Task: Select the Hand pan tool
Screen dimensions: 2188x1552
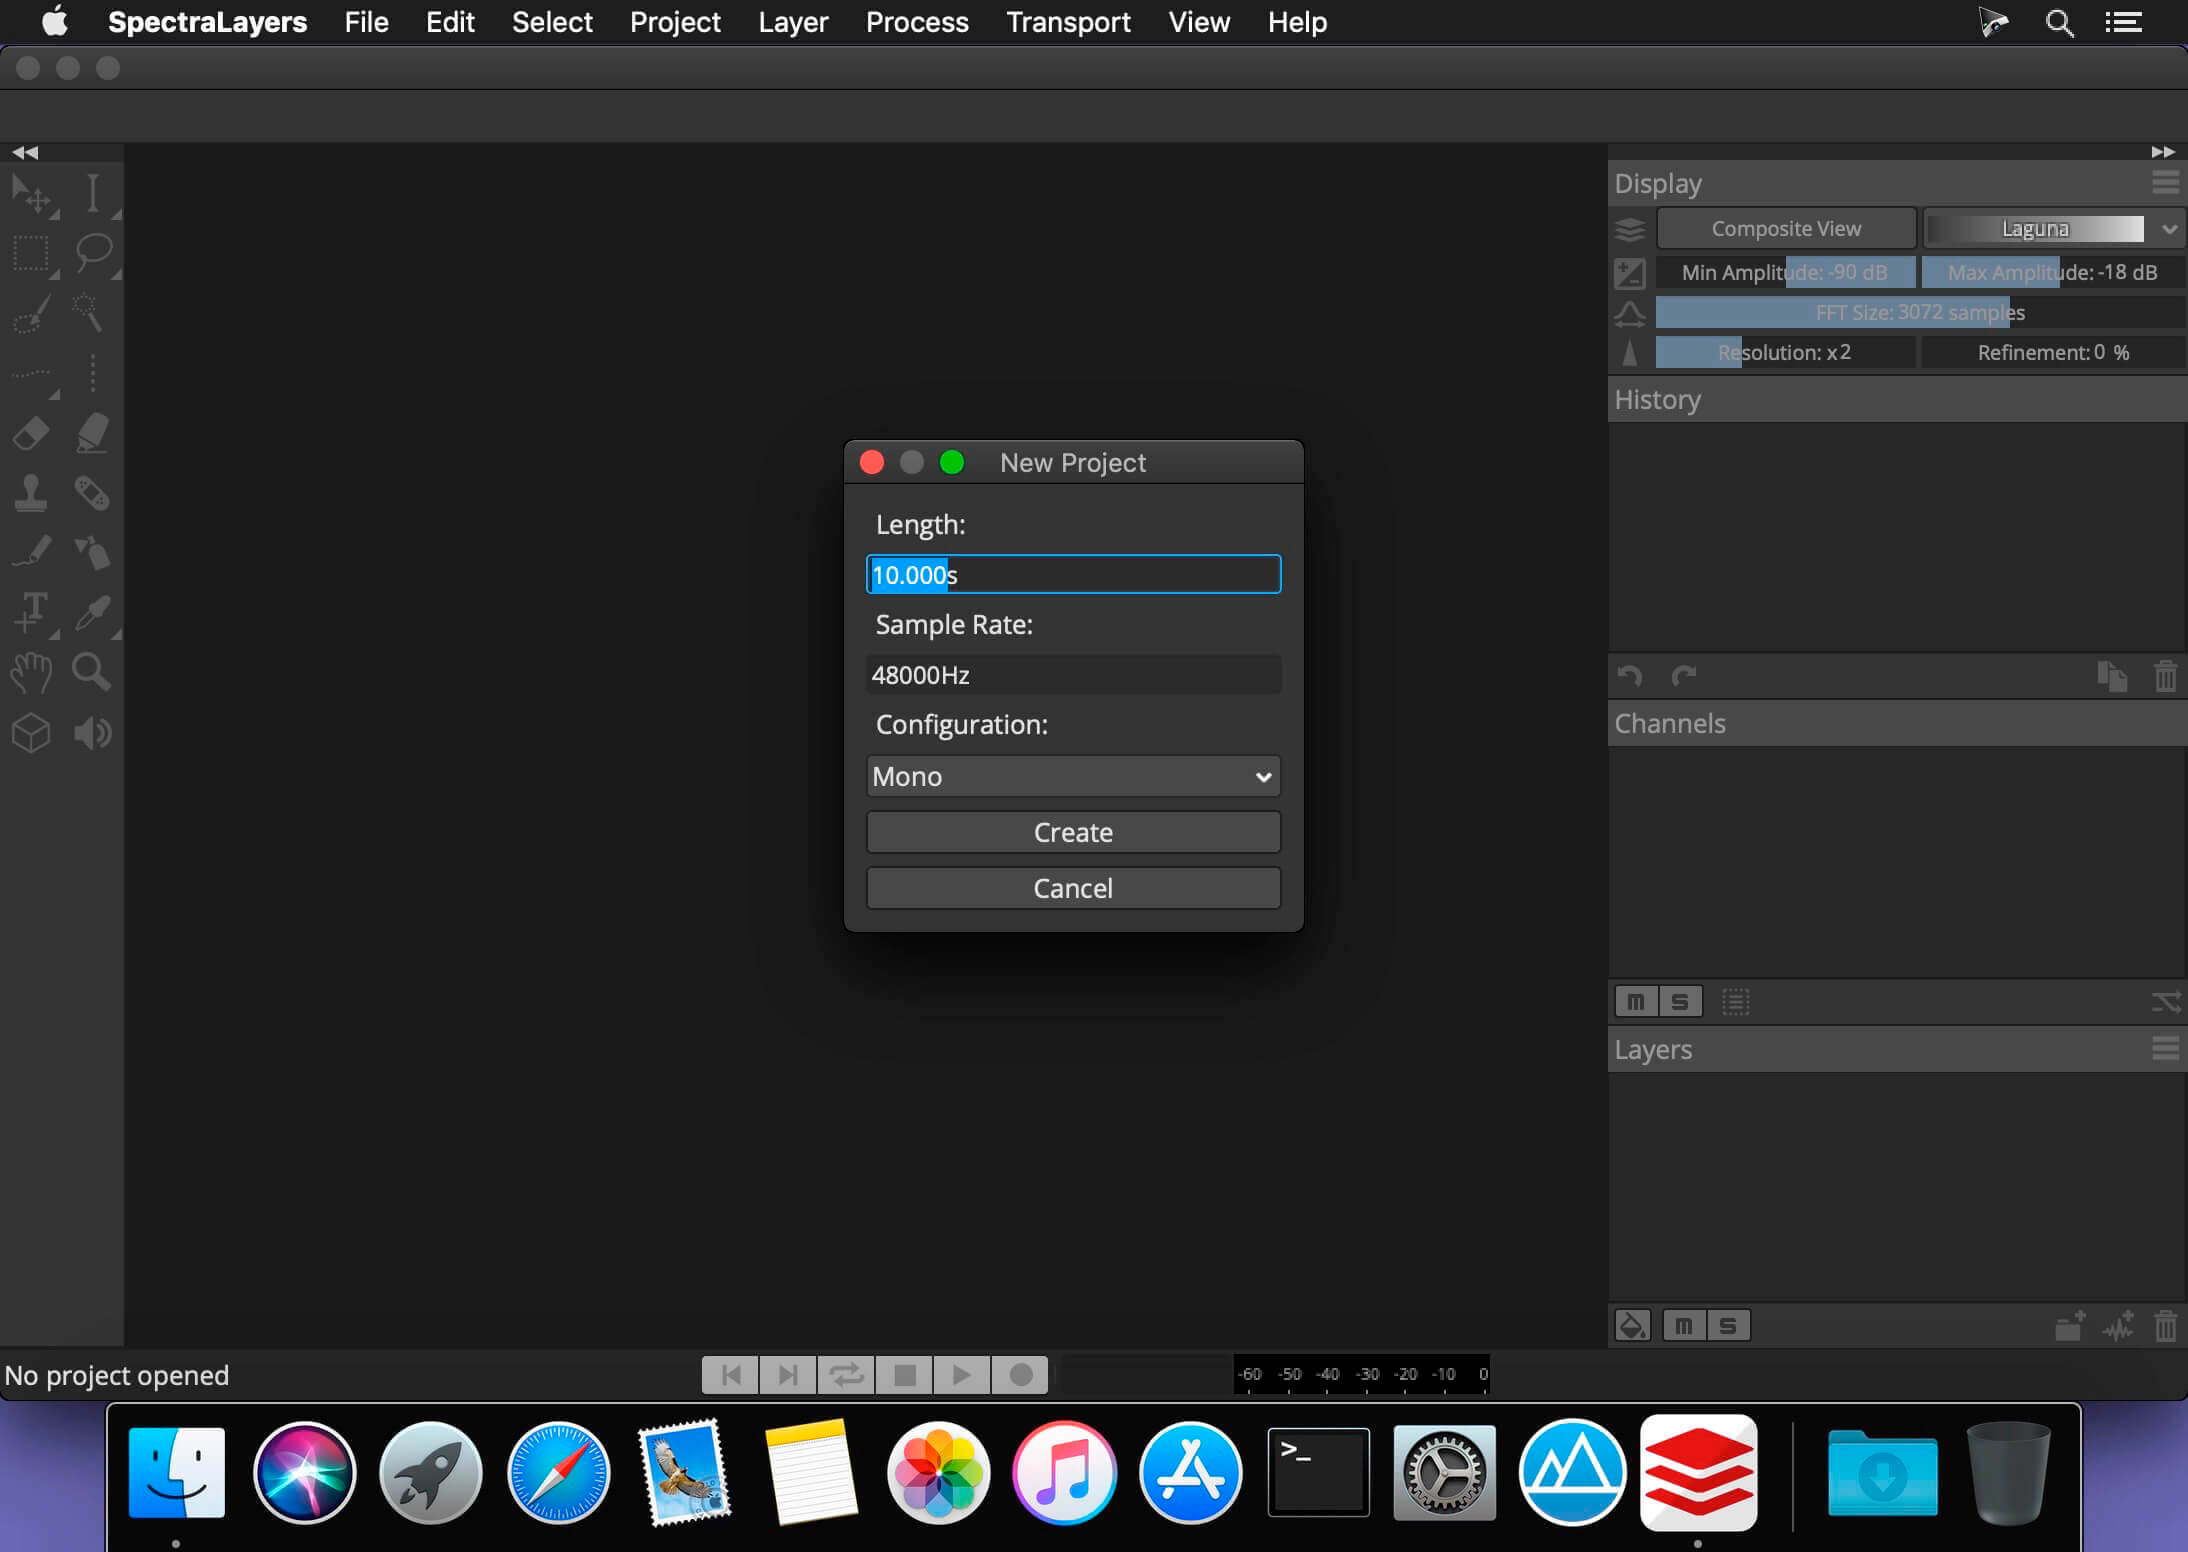Action: [x=31, y=672]
